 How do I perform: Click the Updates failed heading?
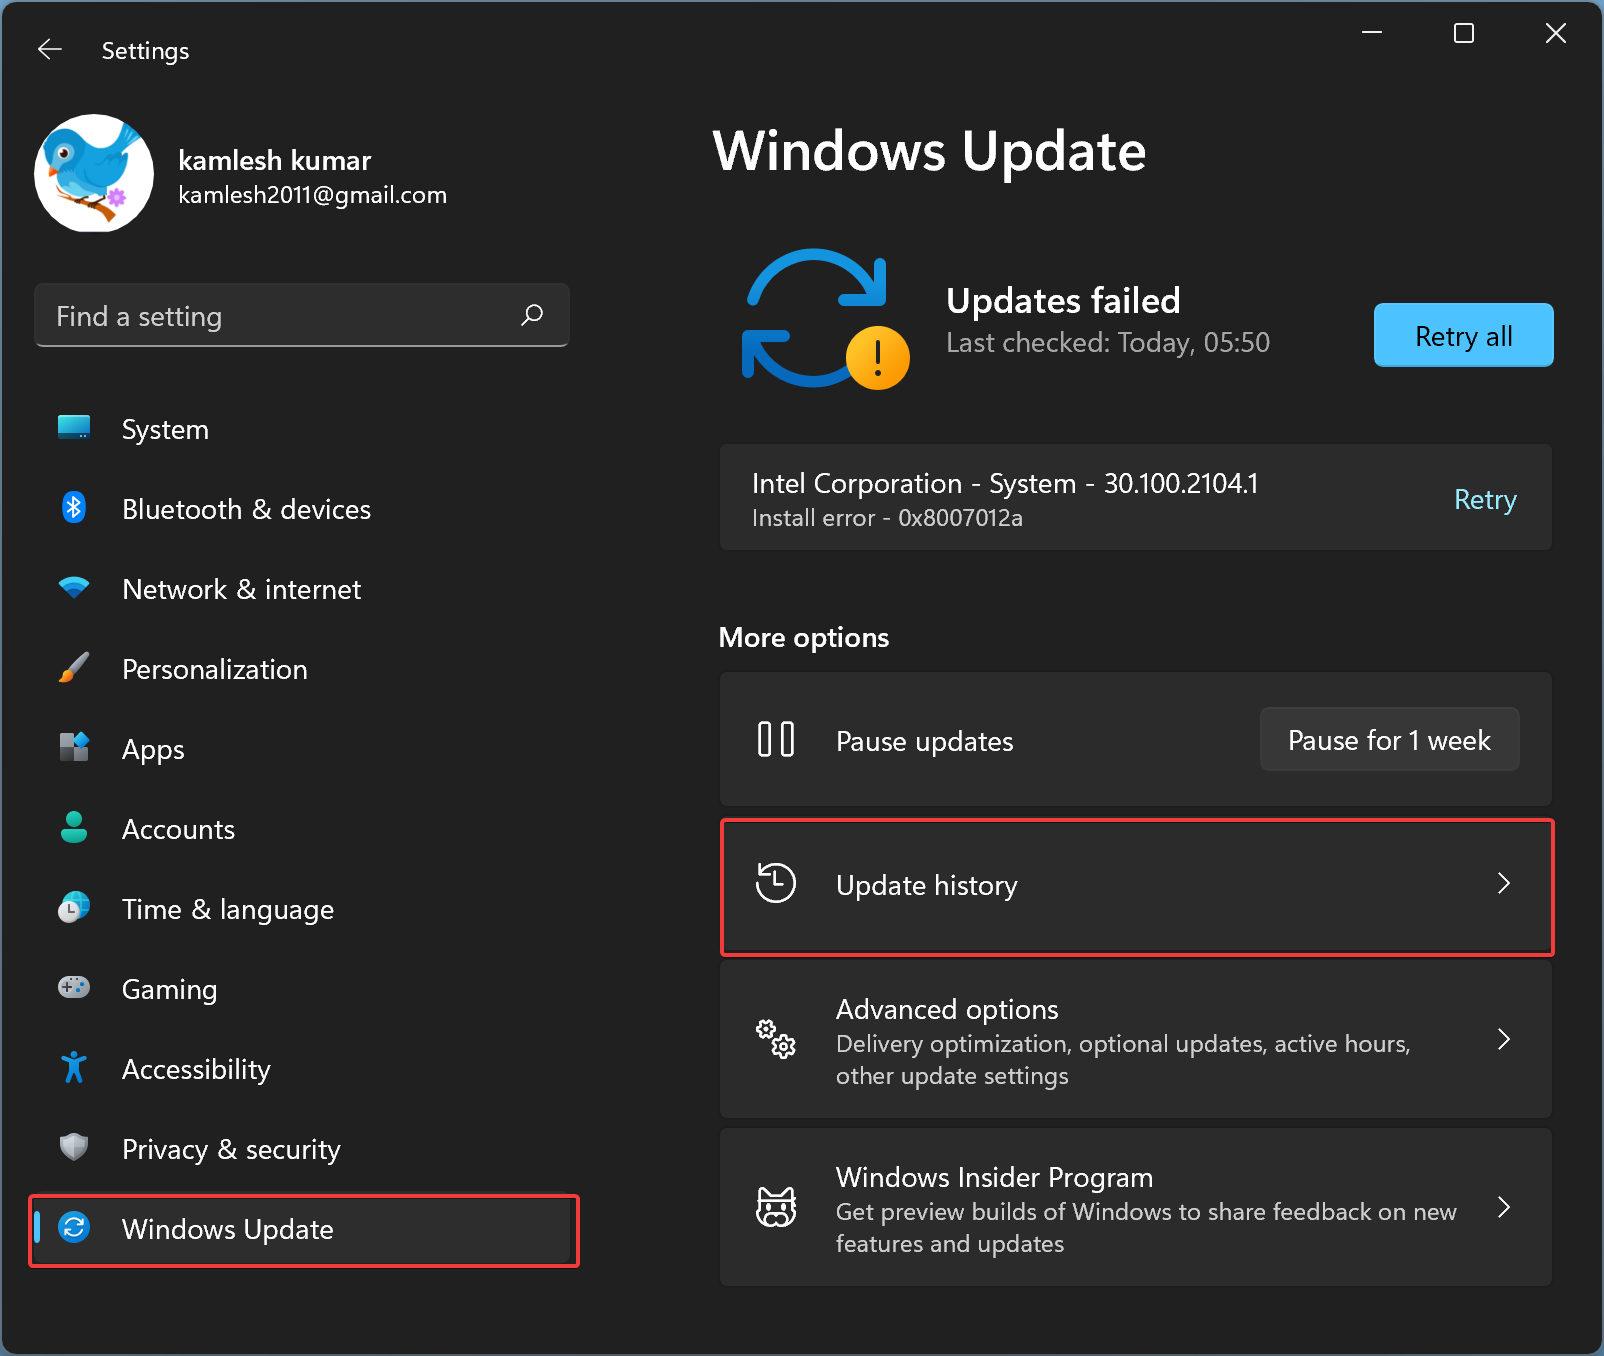tap(1063, 300)
